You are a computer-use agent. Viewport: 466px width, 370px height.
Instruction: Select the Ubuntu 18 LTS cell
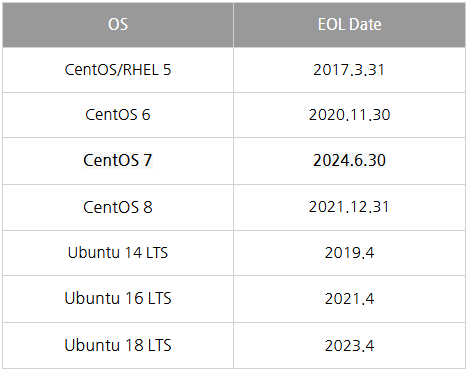pos(118,345)
